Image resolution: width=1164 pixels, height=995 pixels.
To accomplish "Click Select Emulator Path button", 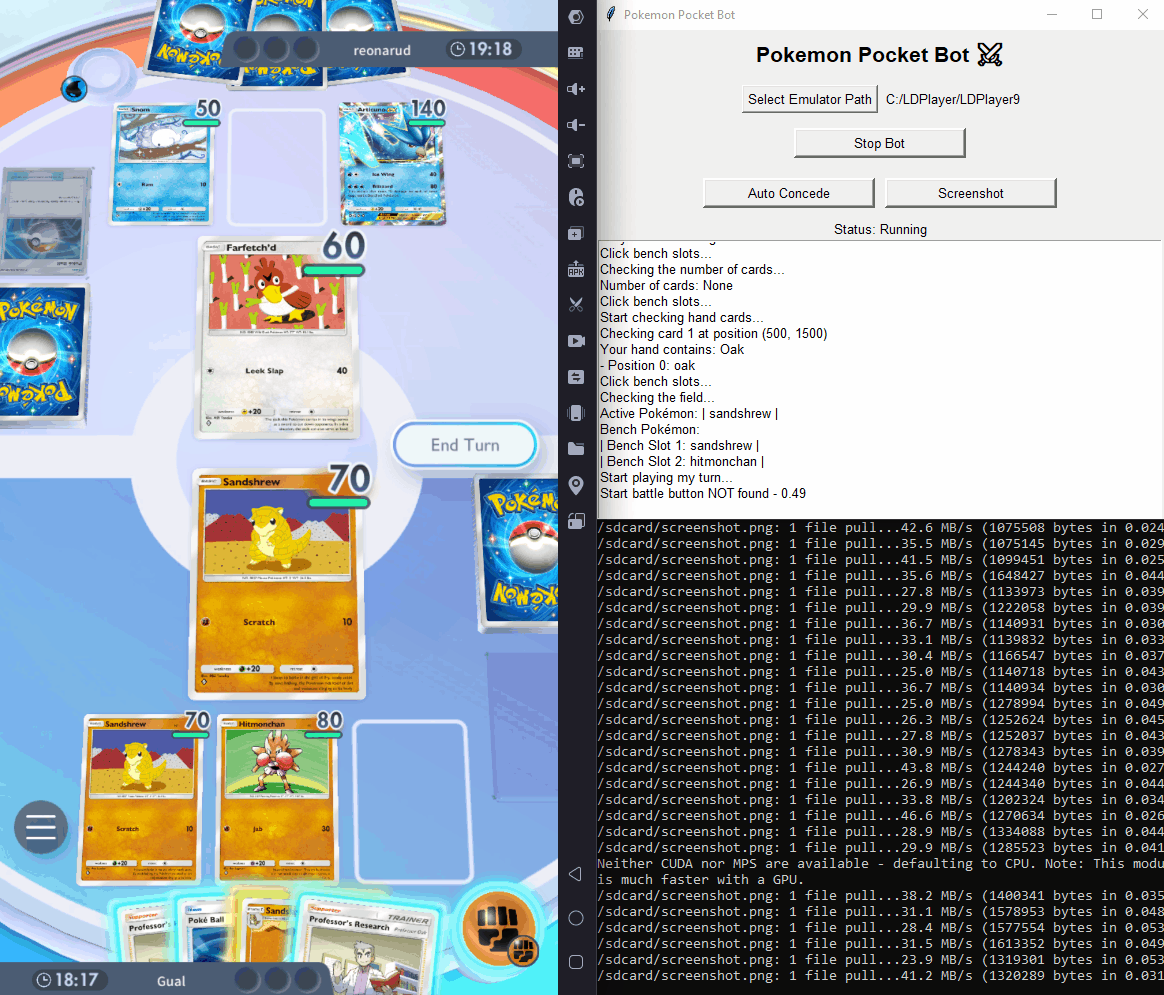I will point(809,99).
